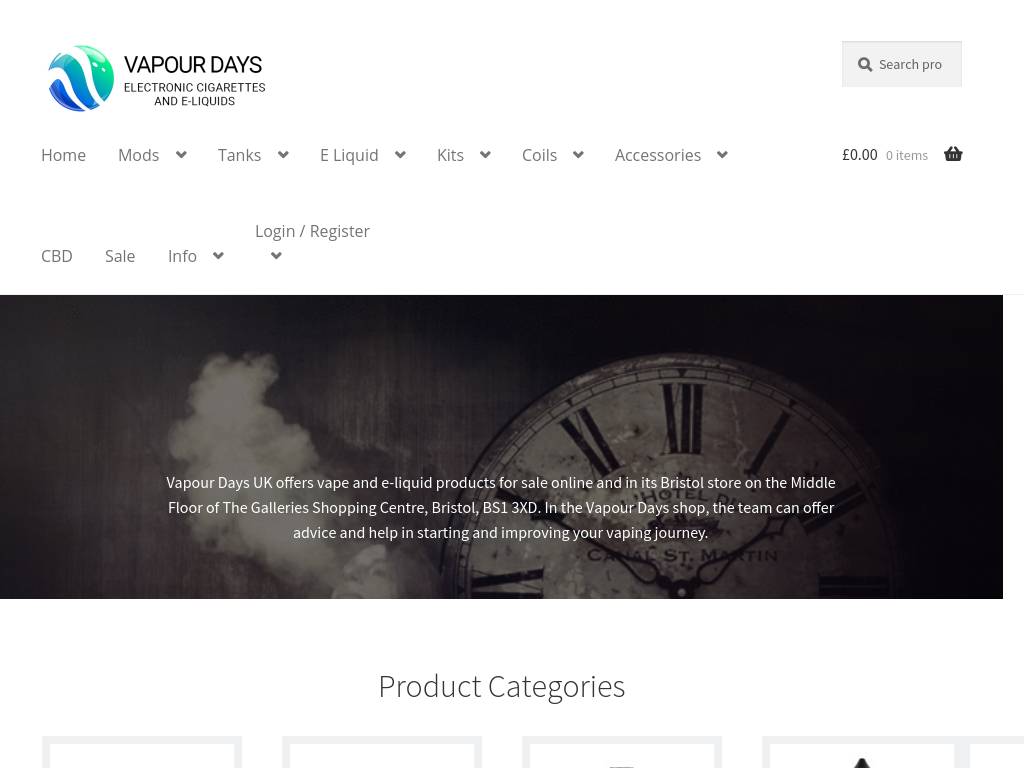This screenshot has width=1024, height=768.
Task: Expand the Info menu chevron
Action: click(218, 255)
